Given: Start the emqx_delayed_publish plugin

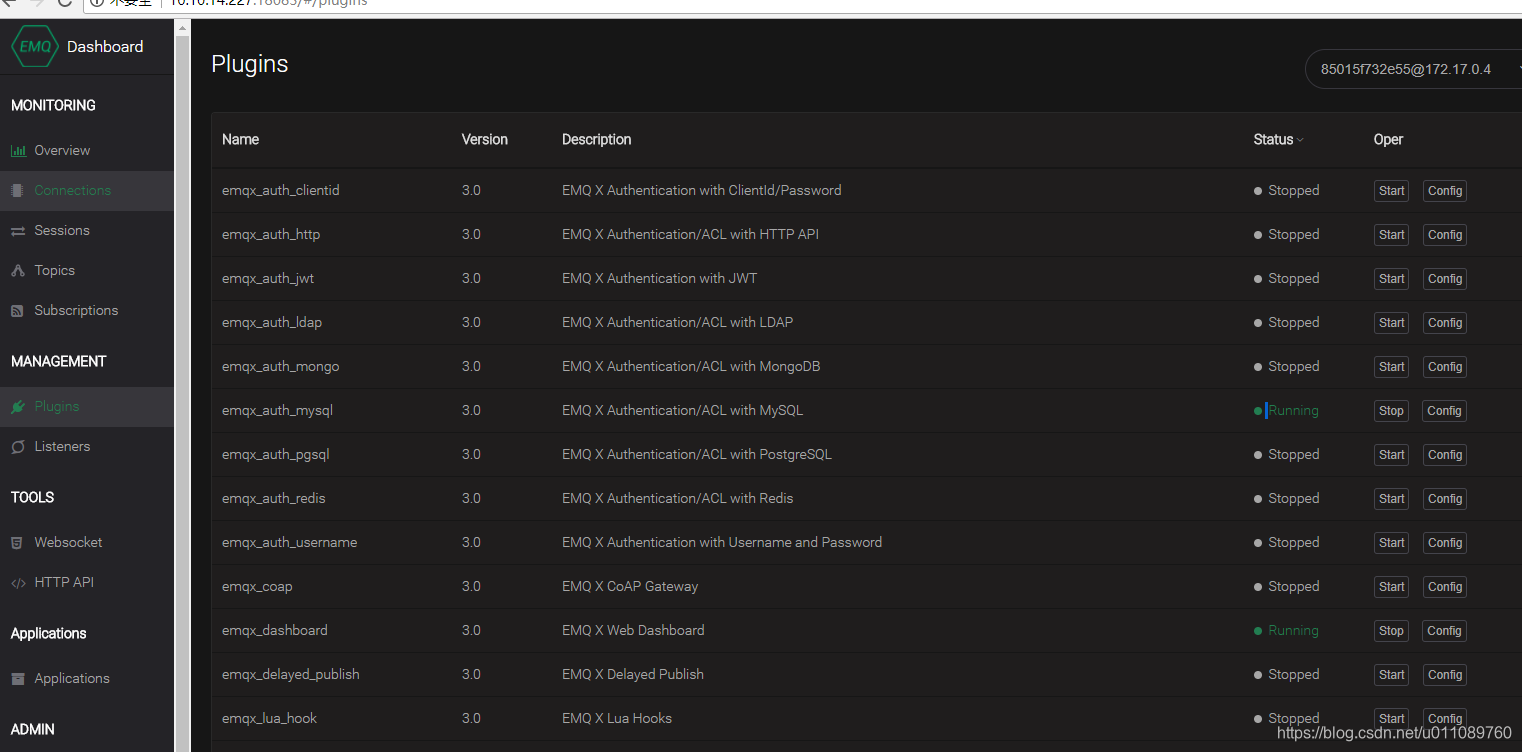Looking at the screenshot, I should click(x=1391, y=675).
